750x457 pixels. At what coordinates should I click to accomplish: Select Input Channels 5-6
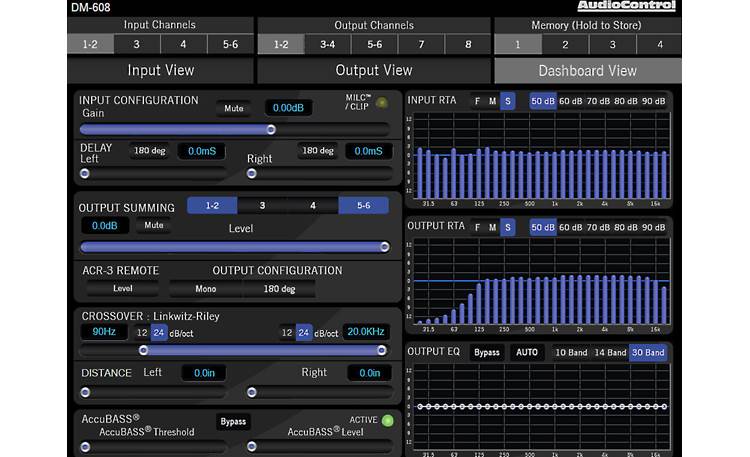point(231,45)
